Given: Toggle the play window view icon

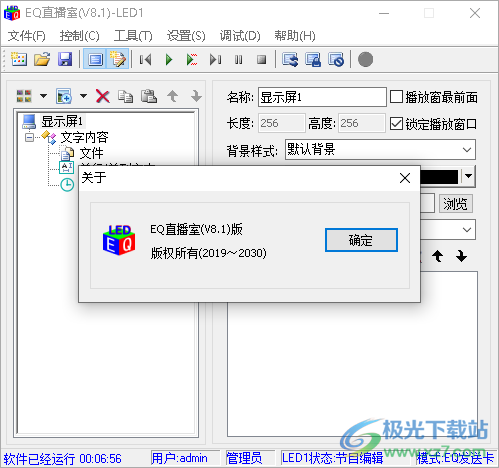Looking at the screenshot, I should click(x=95, y=60).
